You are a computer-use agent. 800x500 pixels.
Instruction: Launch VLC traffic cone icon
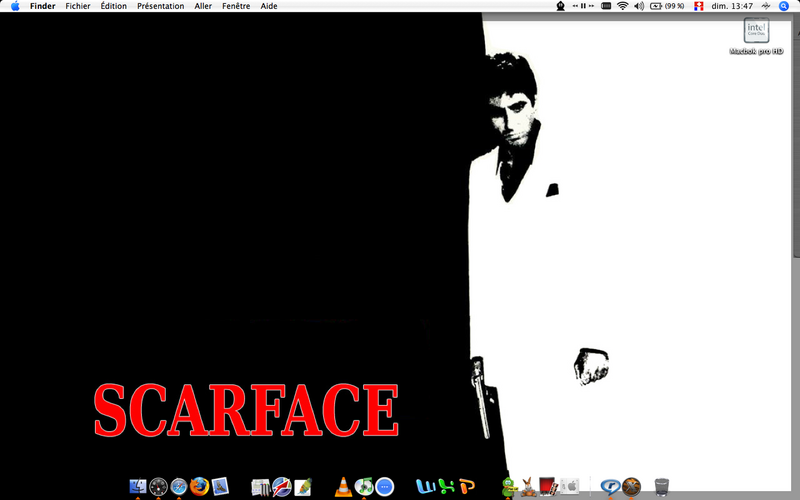tap(343, 486)
